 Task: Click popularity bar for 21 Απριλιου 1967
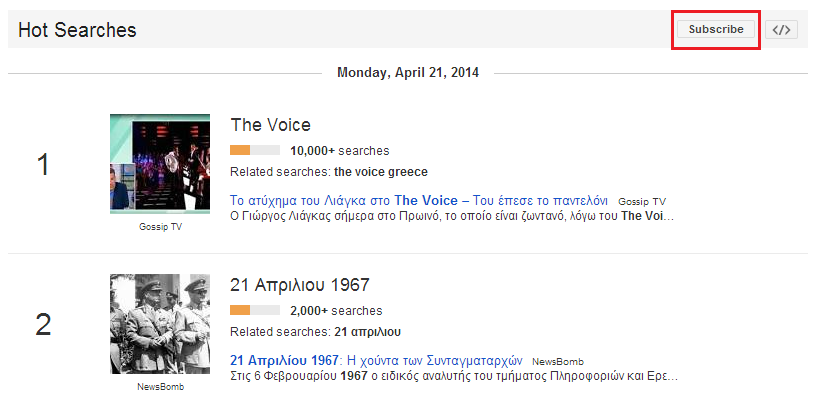(x=255, y=311)
